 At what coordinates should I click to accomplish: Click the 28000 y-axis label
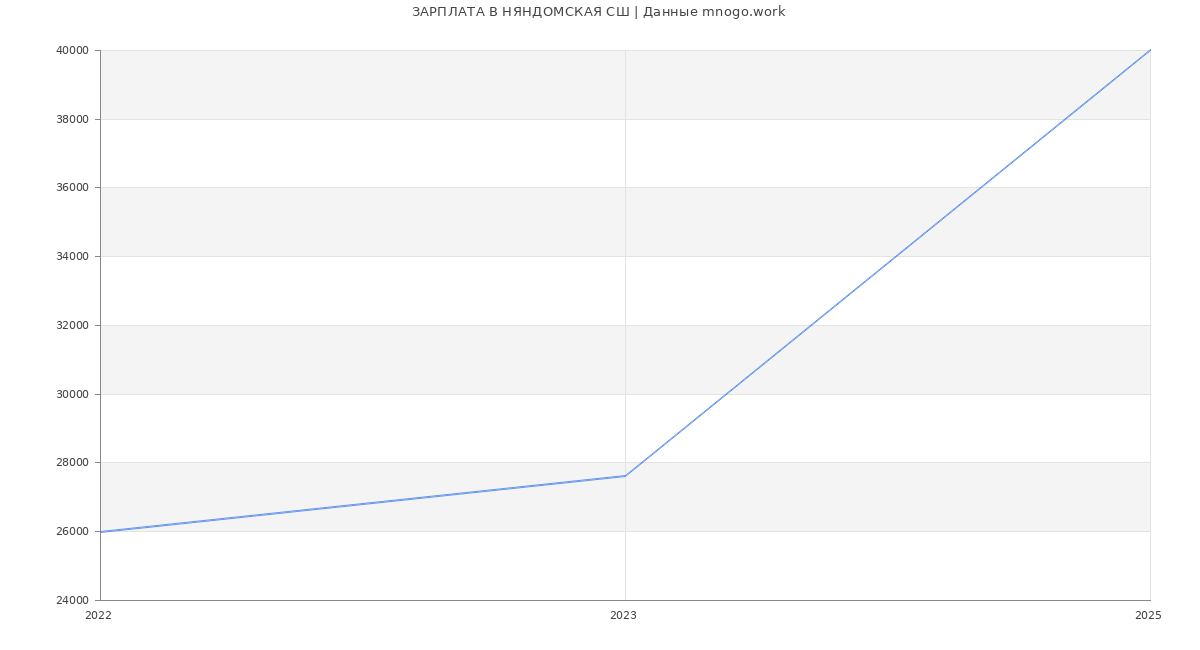pyautogui.click(x=72, y=463)
